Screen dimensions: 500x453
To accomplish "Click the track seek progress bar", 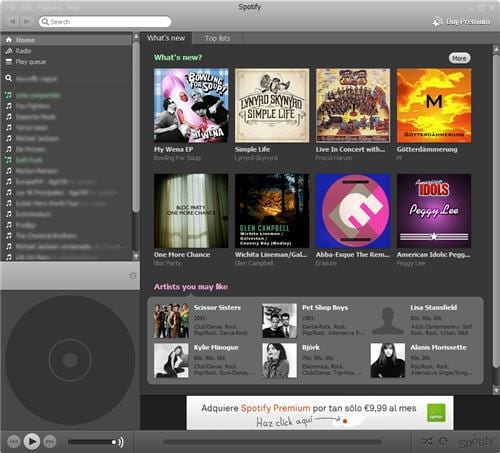I will (x=272, y=442).
